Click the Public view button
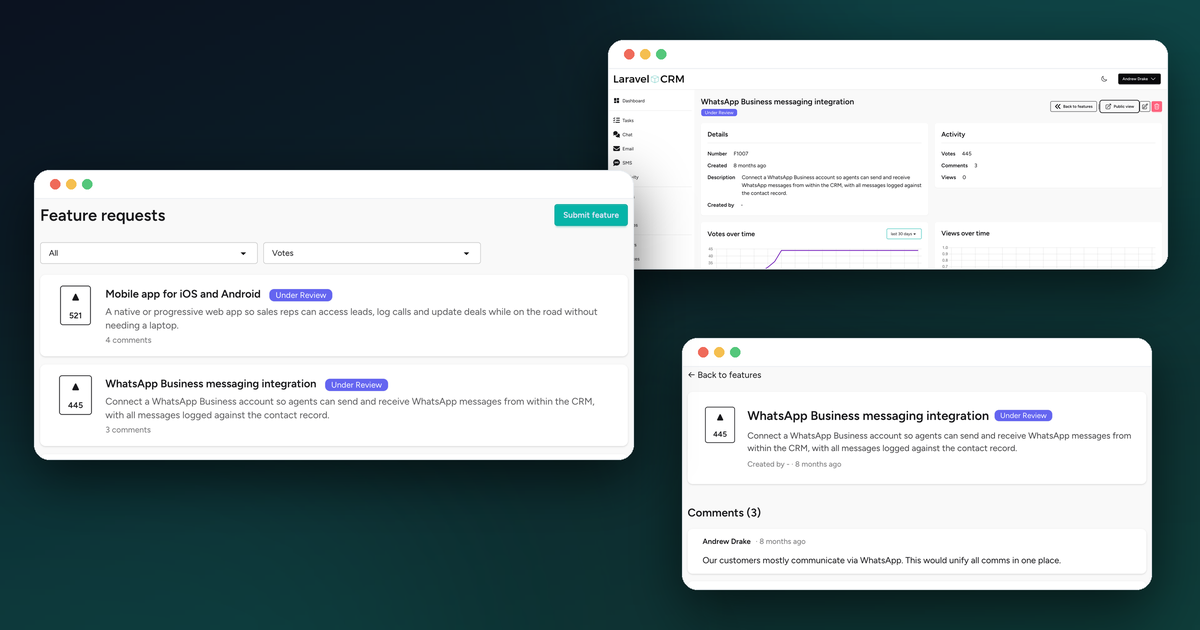Image resolution: width=1200 pixels, height=630 pixels. [x=1119, y=106]
